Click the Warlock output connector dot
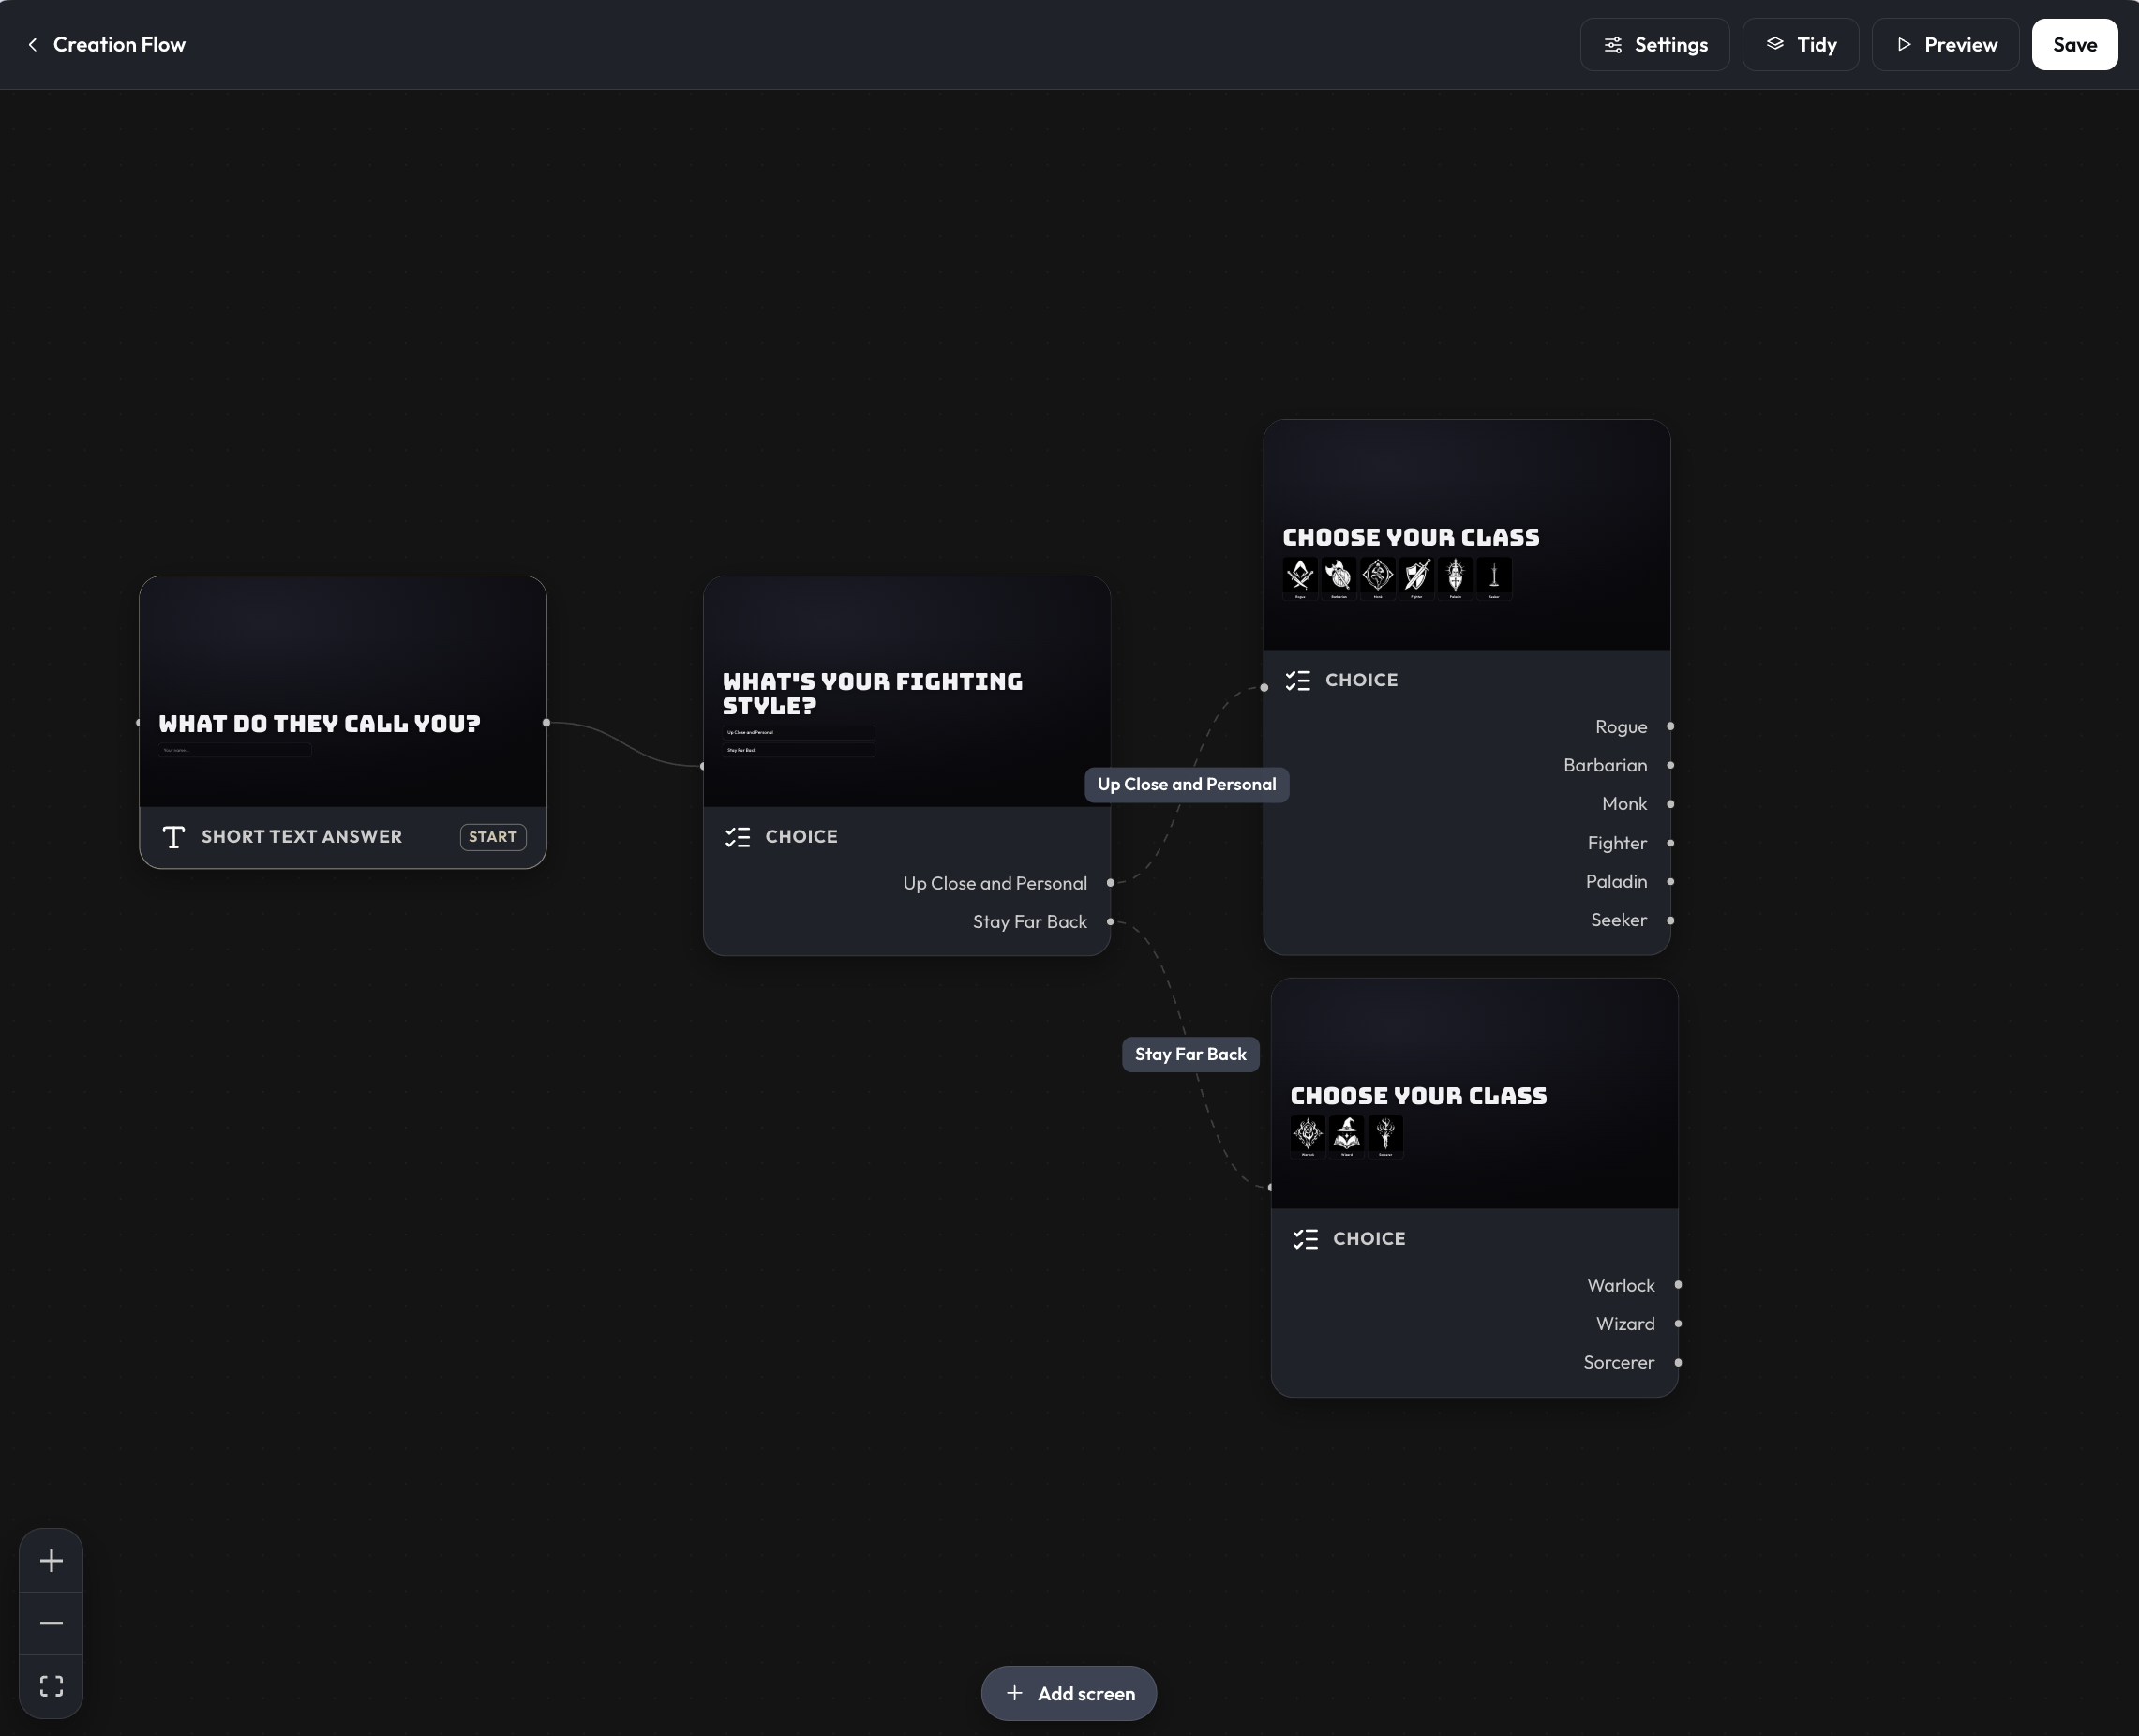2139x1736 pixels. click(x=1678, y=1285)
